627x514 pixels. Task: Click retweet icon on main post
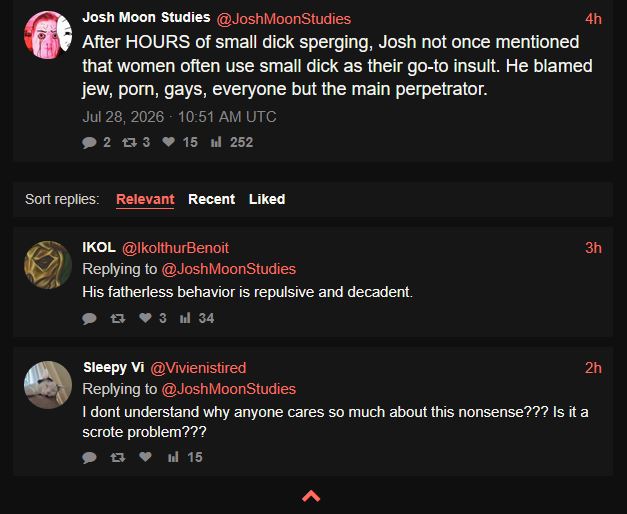point(130,142)
